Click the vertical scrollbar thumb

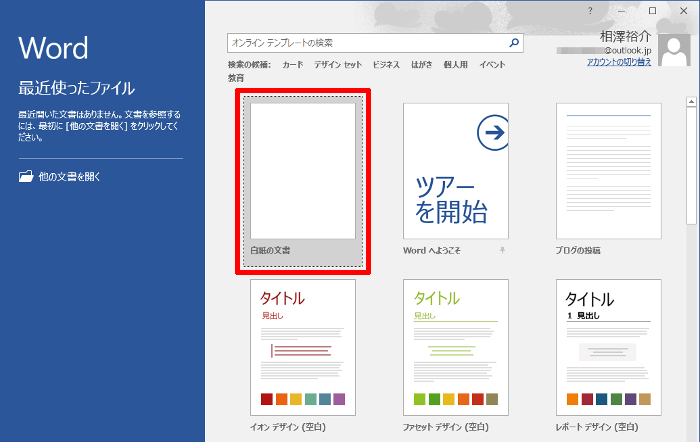691,165
